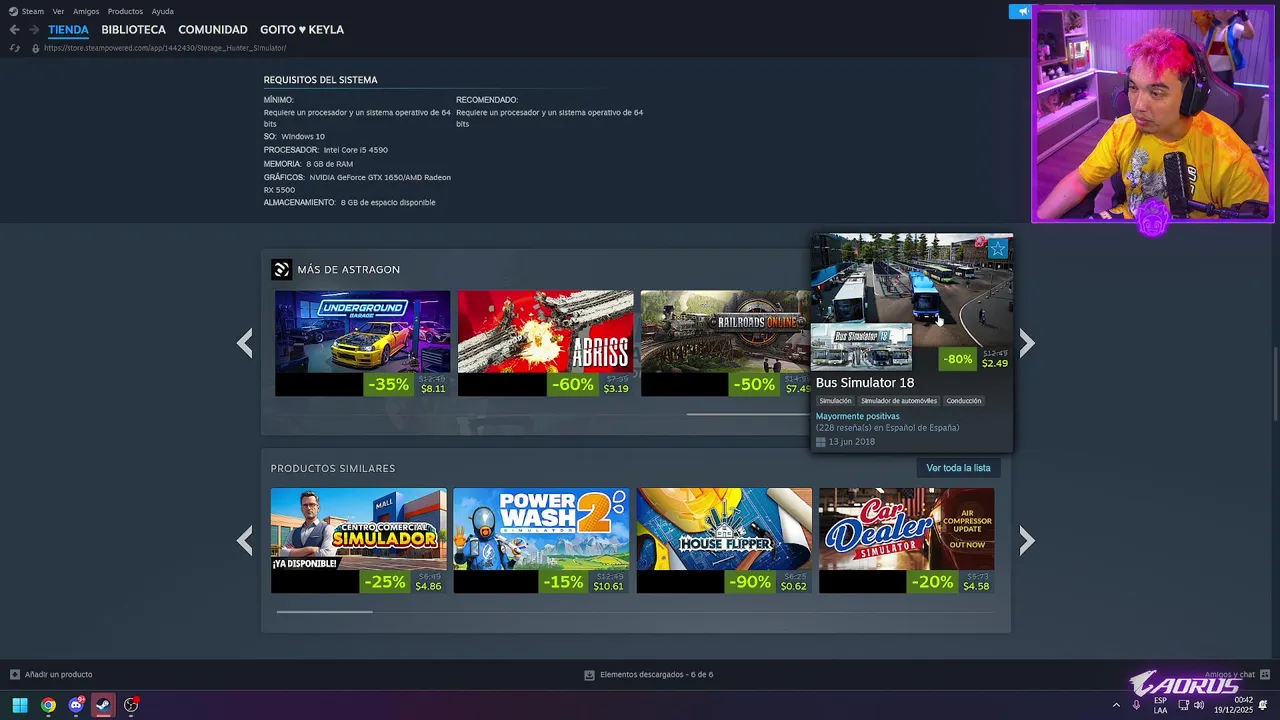Open the House Flipper game card
The height and width of the screenshot is (720, 1280).
coord(724,540)
